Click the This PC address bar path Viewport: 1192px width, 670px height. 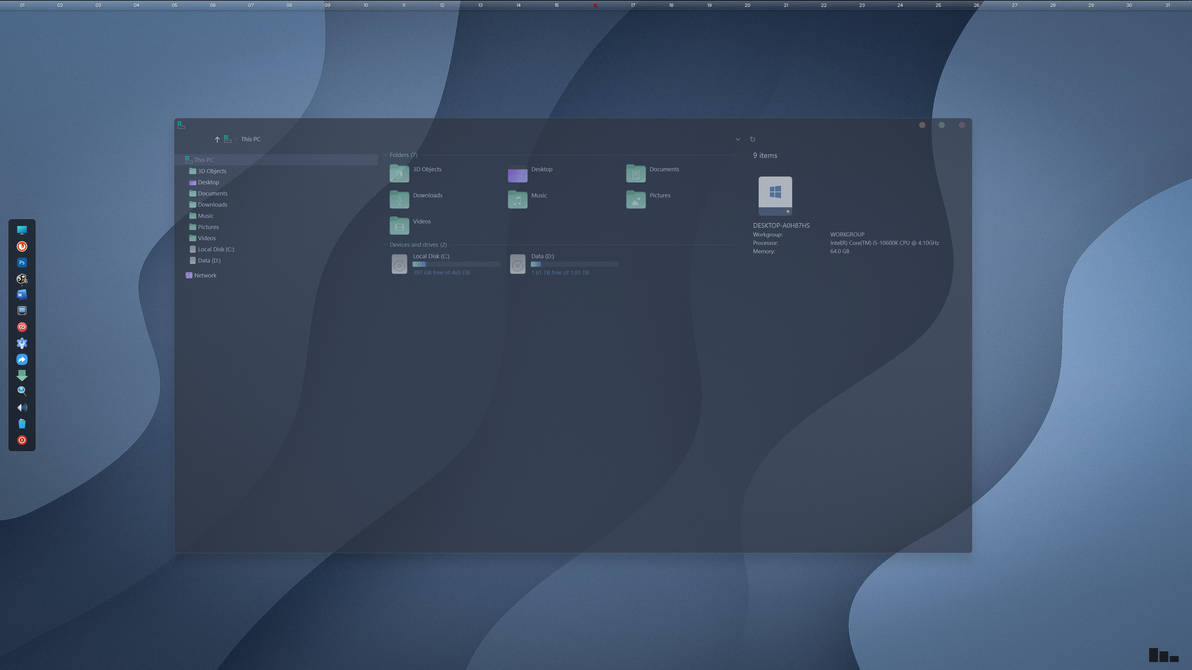coord(250,139)
